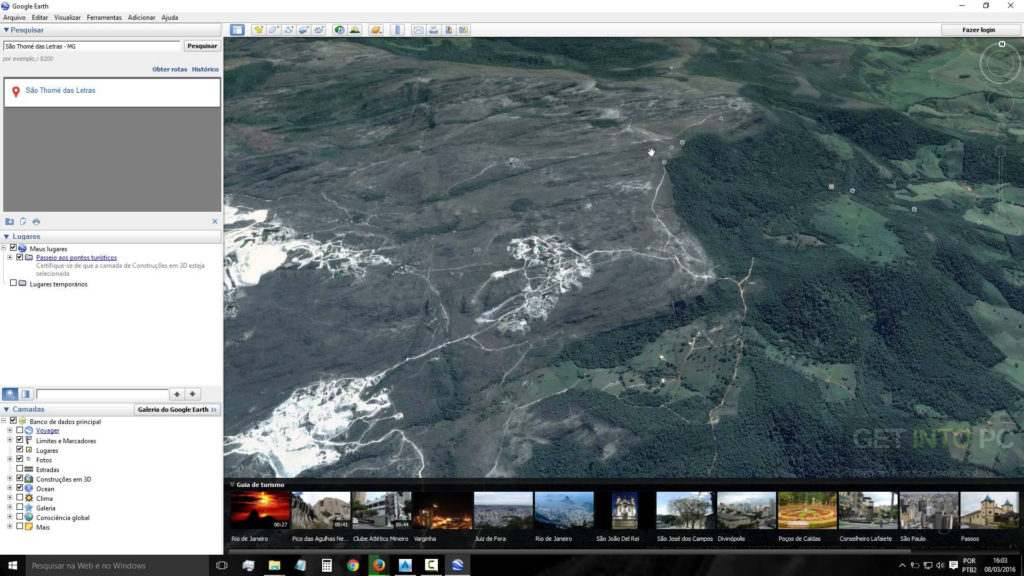Open the Arquivo menu

pyautogui.click(x=14, y=18)
